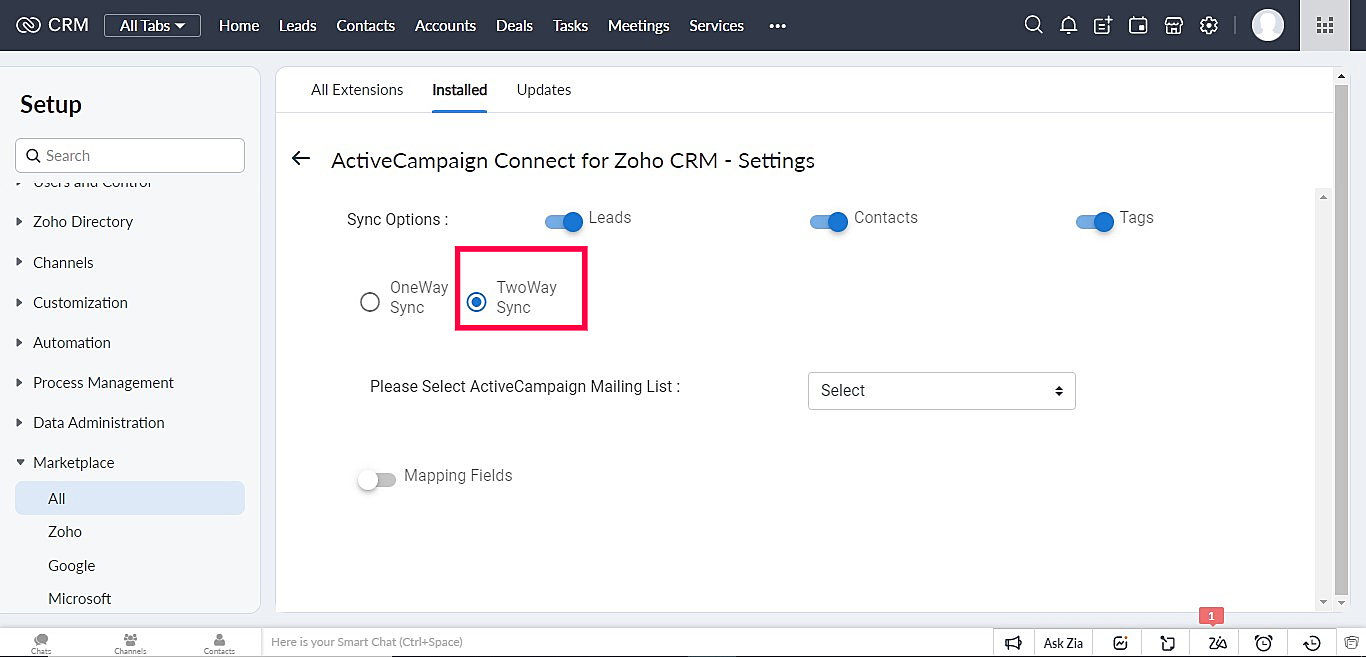Open the notifications bell icon

pyautogui.click(x=1068, y=25)
